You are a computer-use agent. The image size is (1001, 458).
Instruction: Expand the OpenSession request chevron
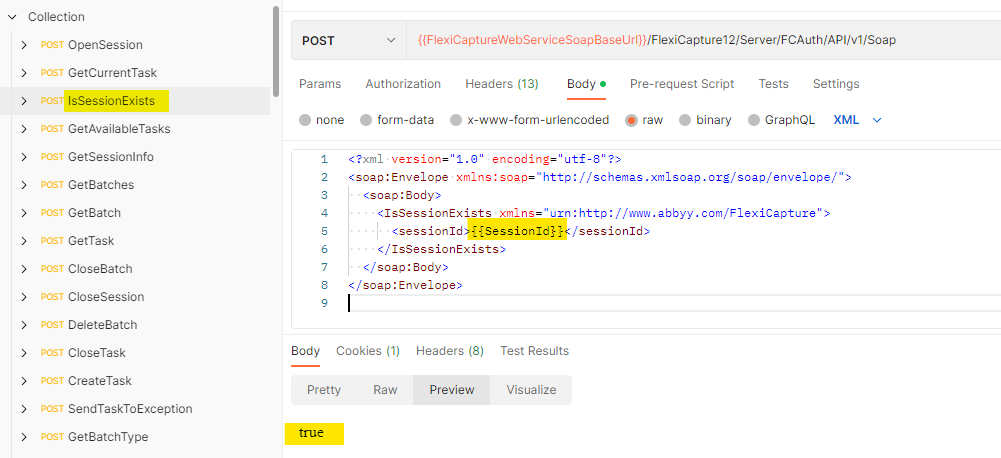[x=24, y=45]
